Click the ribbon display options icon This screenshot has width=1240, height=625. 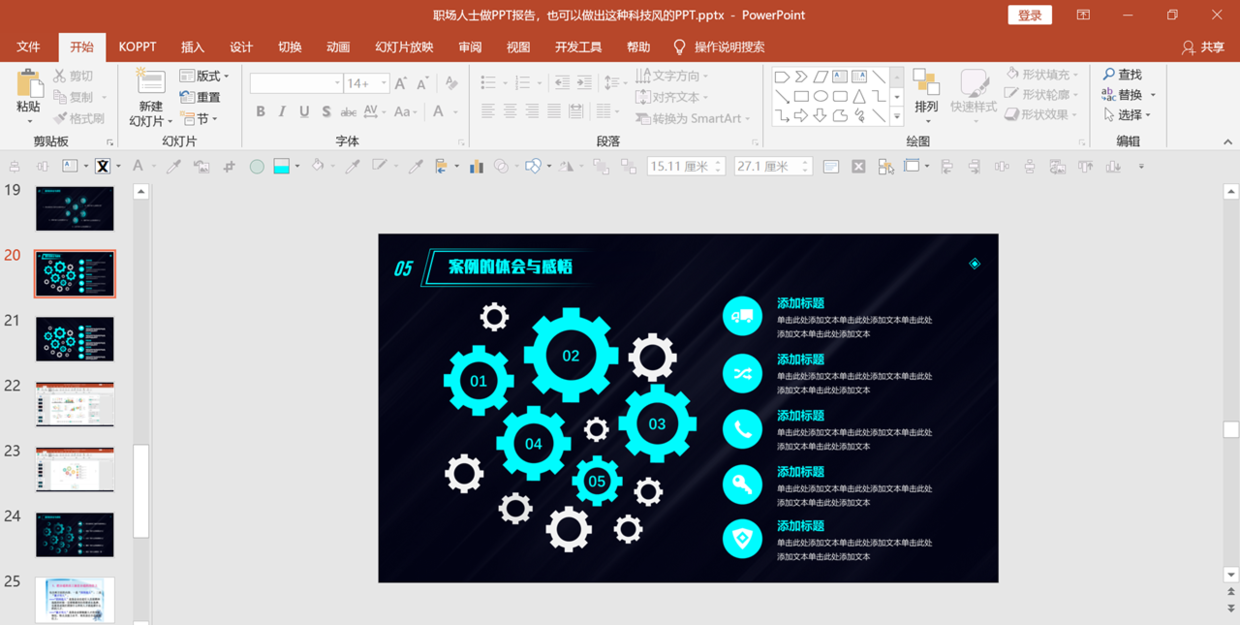point(1083,15)
